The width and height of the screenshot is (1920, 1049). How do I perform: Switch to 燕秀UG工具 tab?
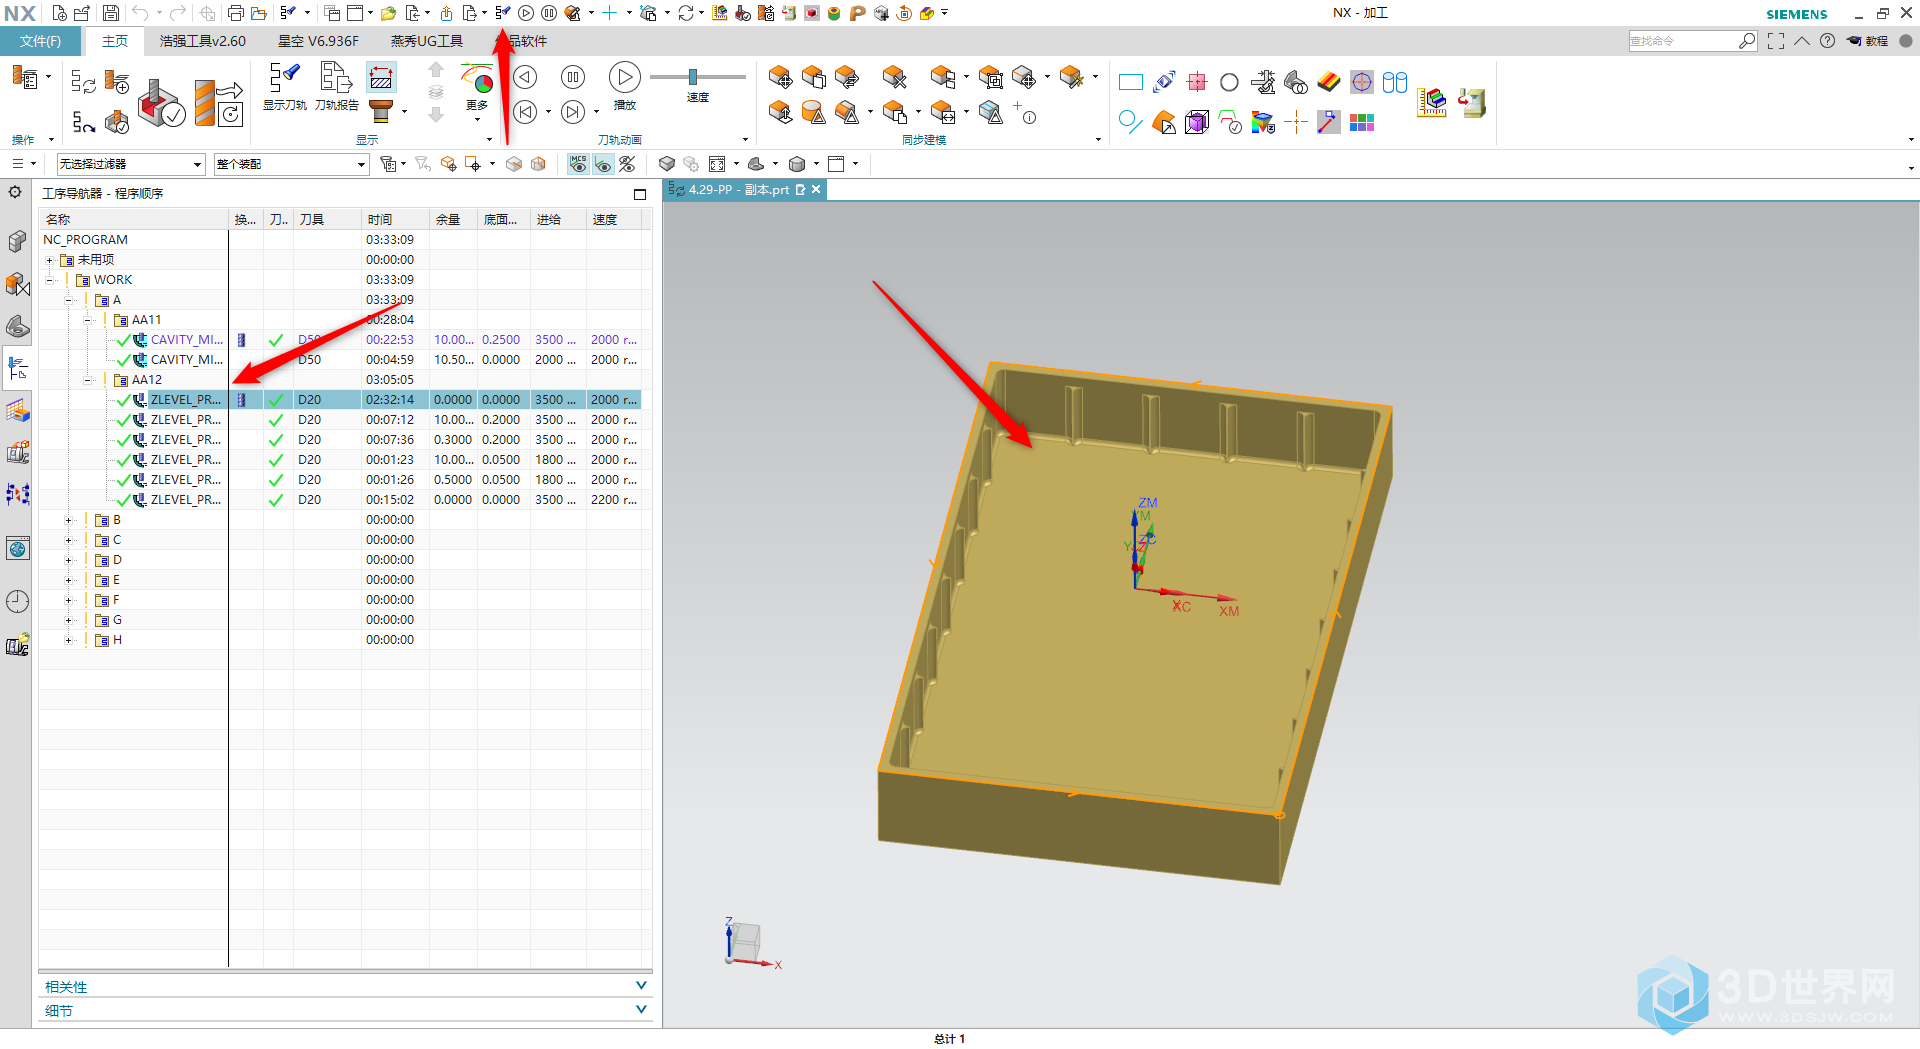(427, 41)
